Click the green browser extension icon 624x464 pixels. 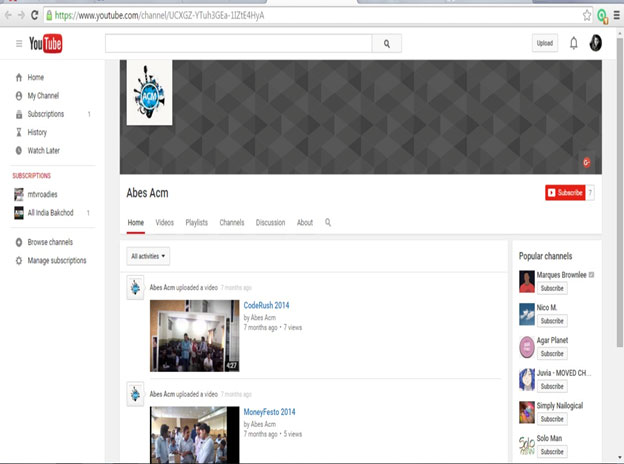[602, 16]
